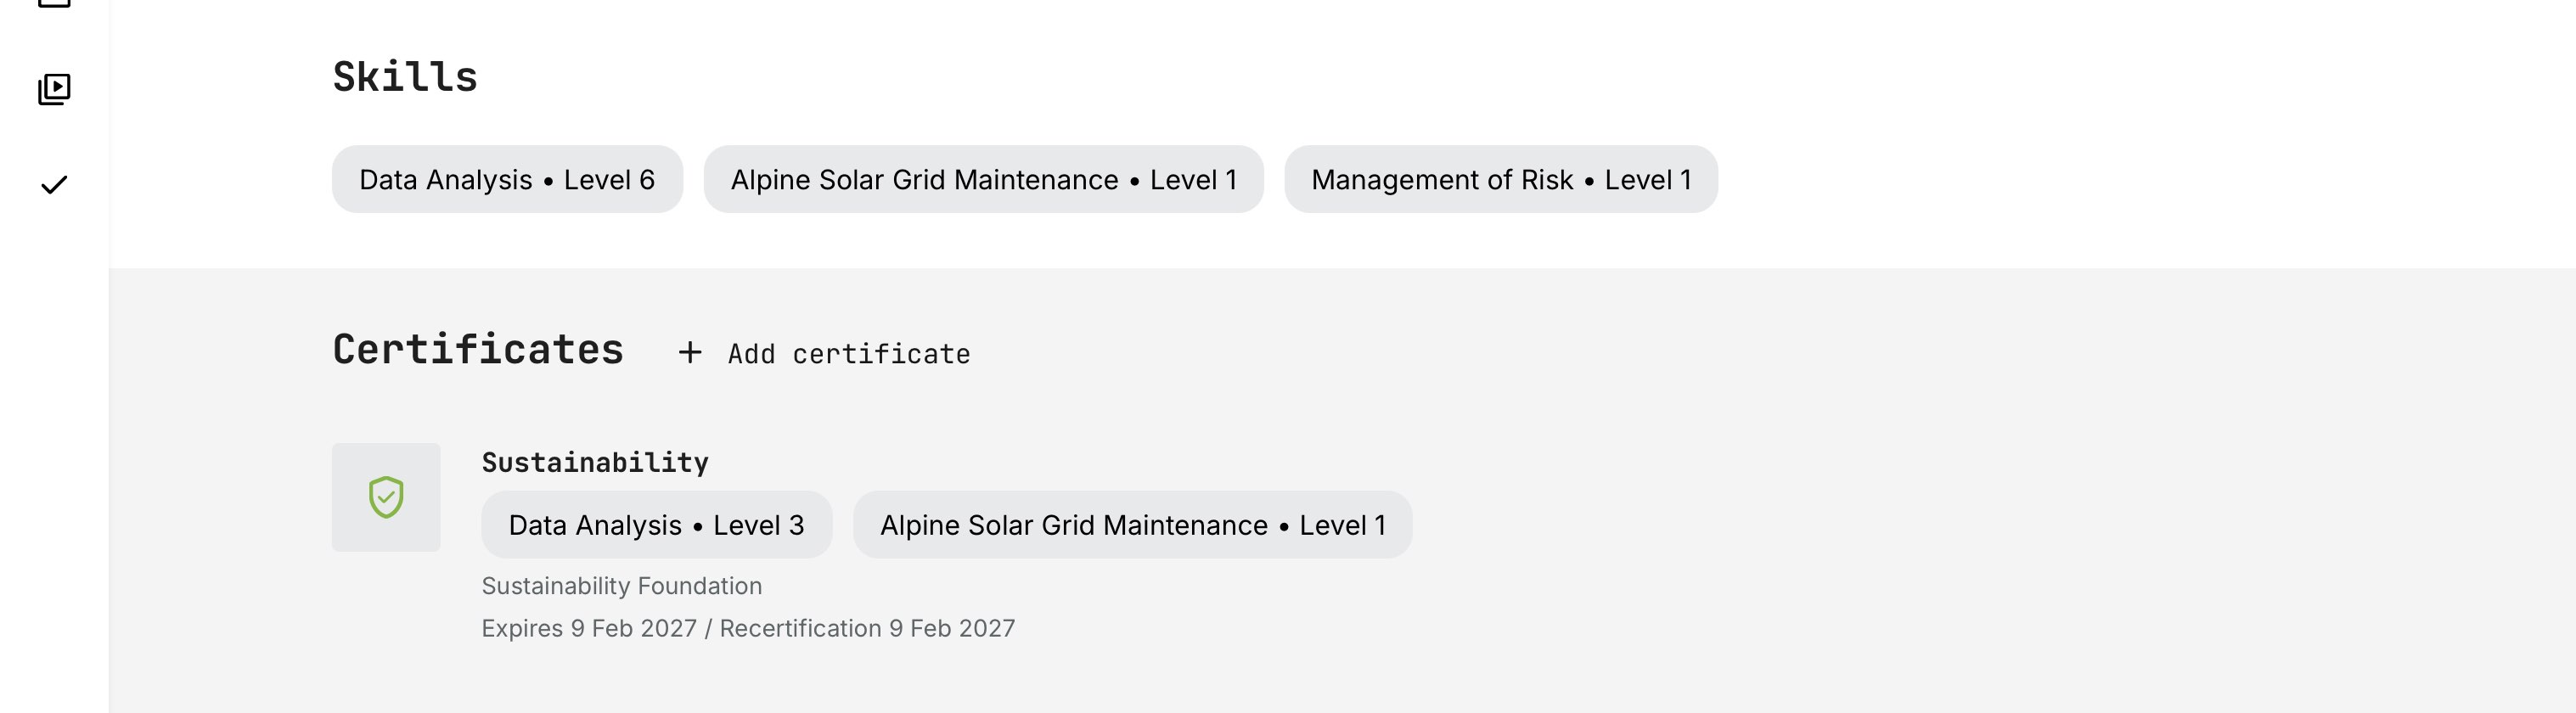Click the checkmark icon in the left sidebar
Viewport: 2576px width, 713px height.
(x=54, y=183)
